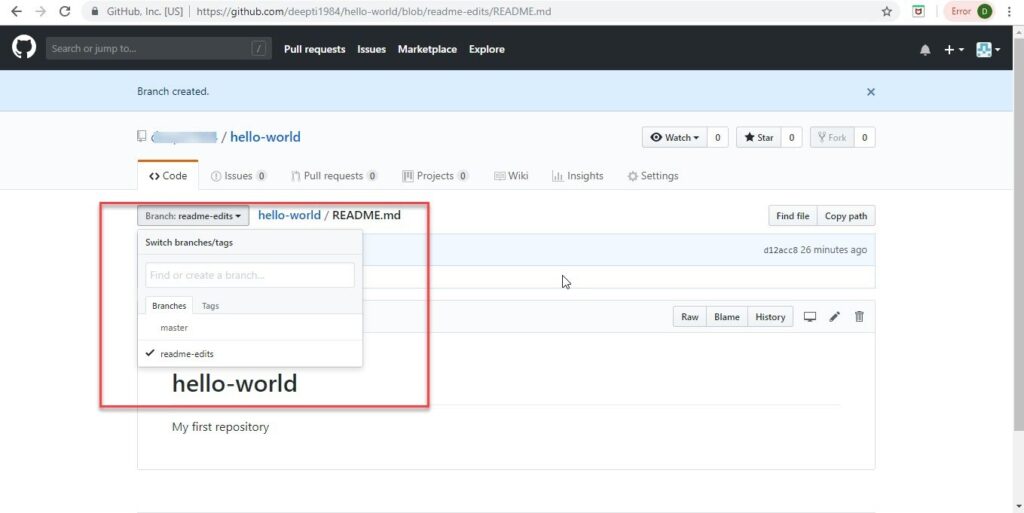Open the file History

[770, 317]
